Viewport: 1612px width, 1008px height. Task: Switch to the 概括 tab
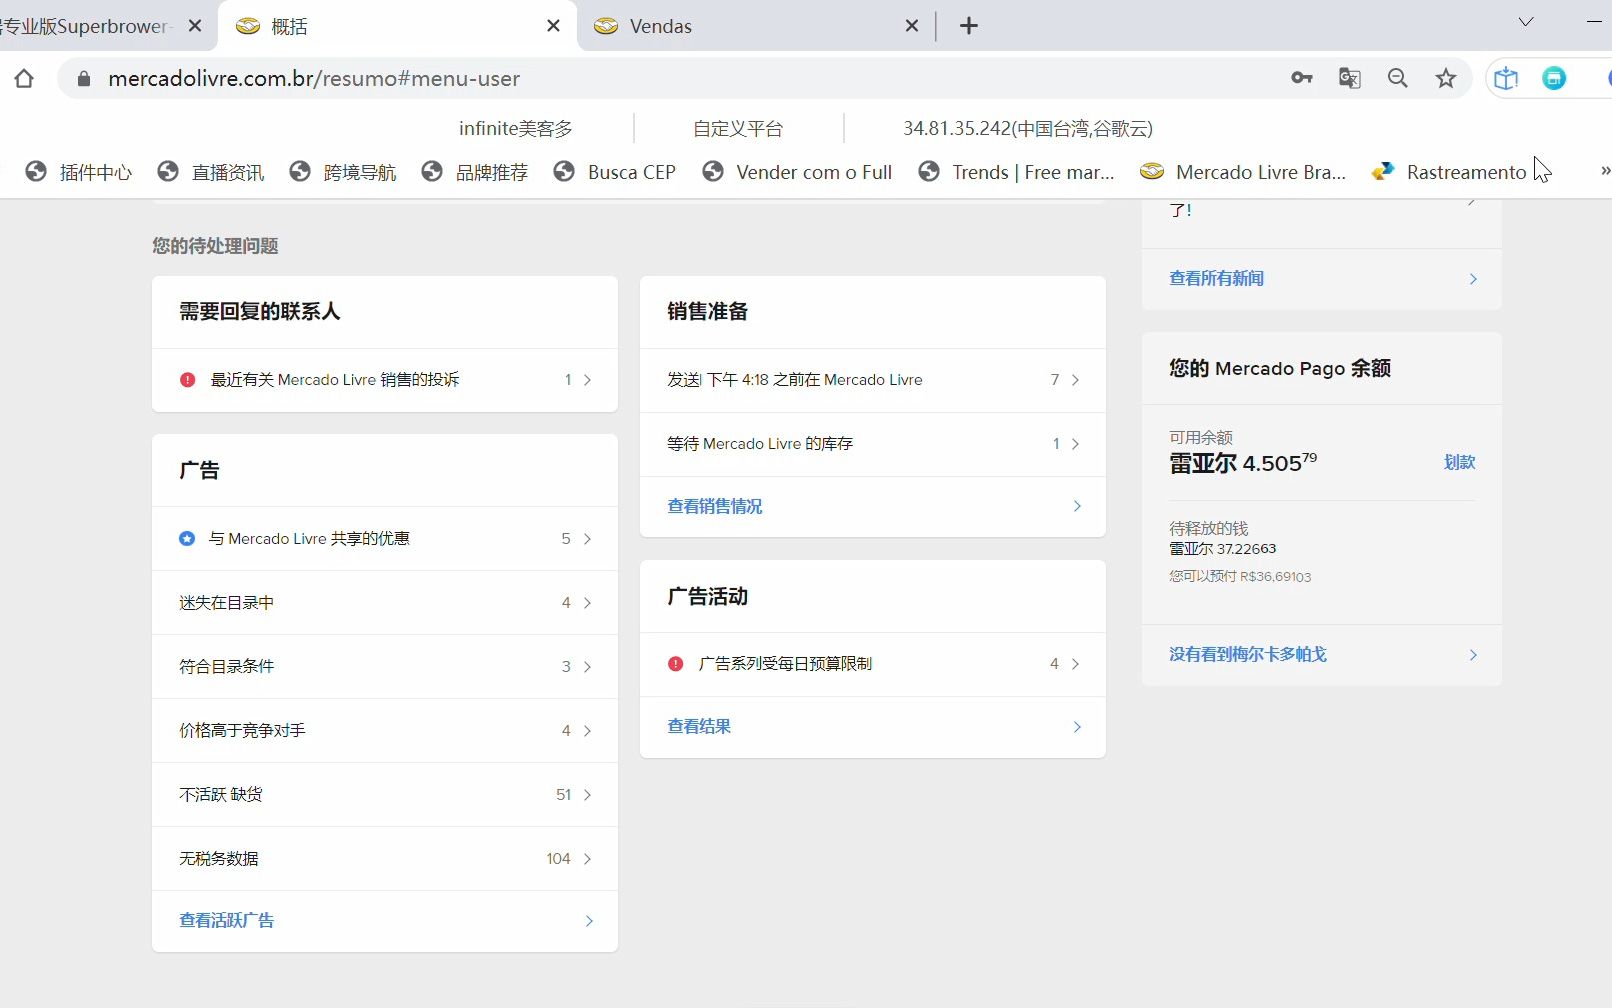397,26
